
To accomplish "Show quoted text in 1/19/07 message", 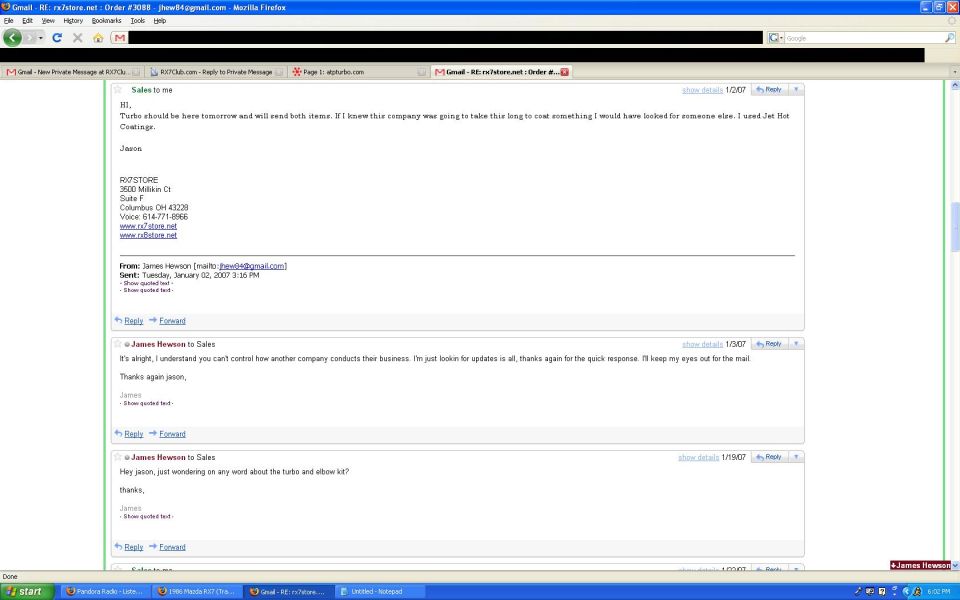I will point(146,517).
